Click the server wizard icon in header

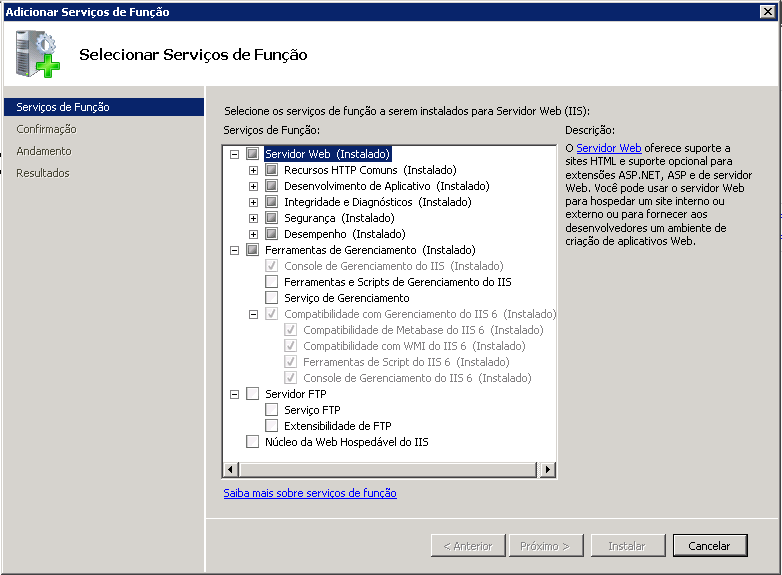[x=38, y=53]
